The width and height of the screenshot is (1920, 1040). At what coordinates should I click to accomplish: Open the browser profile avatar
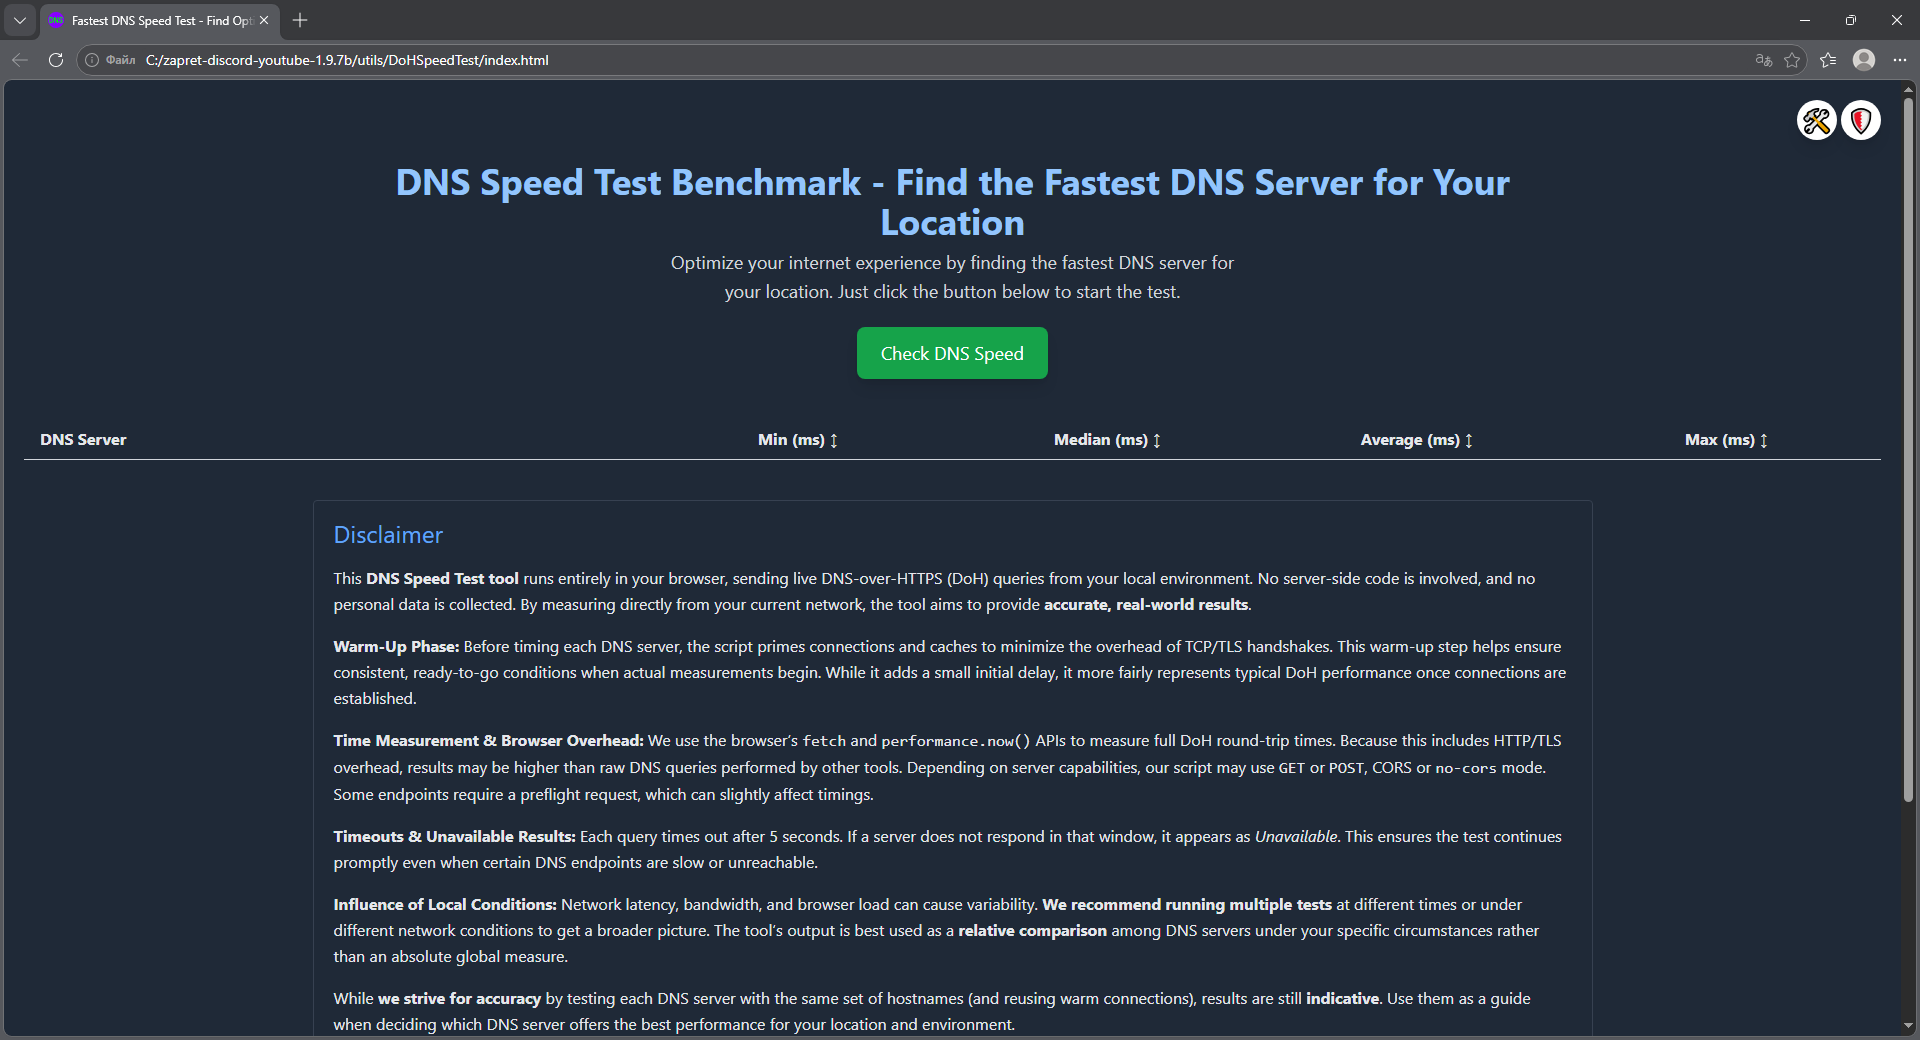tap(1864, 60)
